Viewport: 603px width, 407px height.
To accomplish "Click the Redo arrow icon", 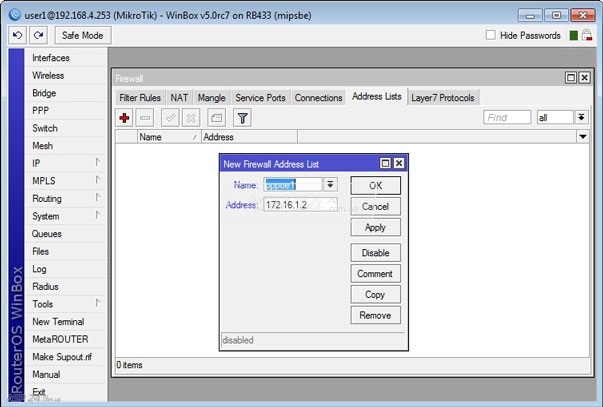I will [x=39, y=35].
